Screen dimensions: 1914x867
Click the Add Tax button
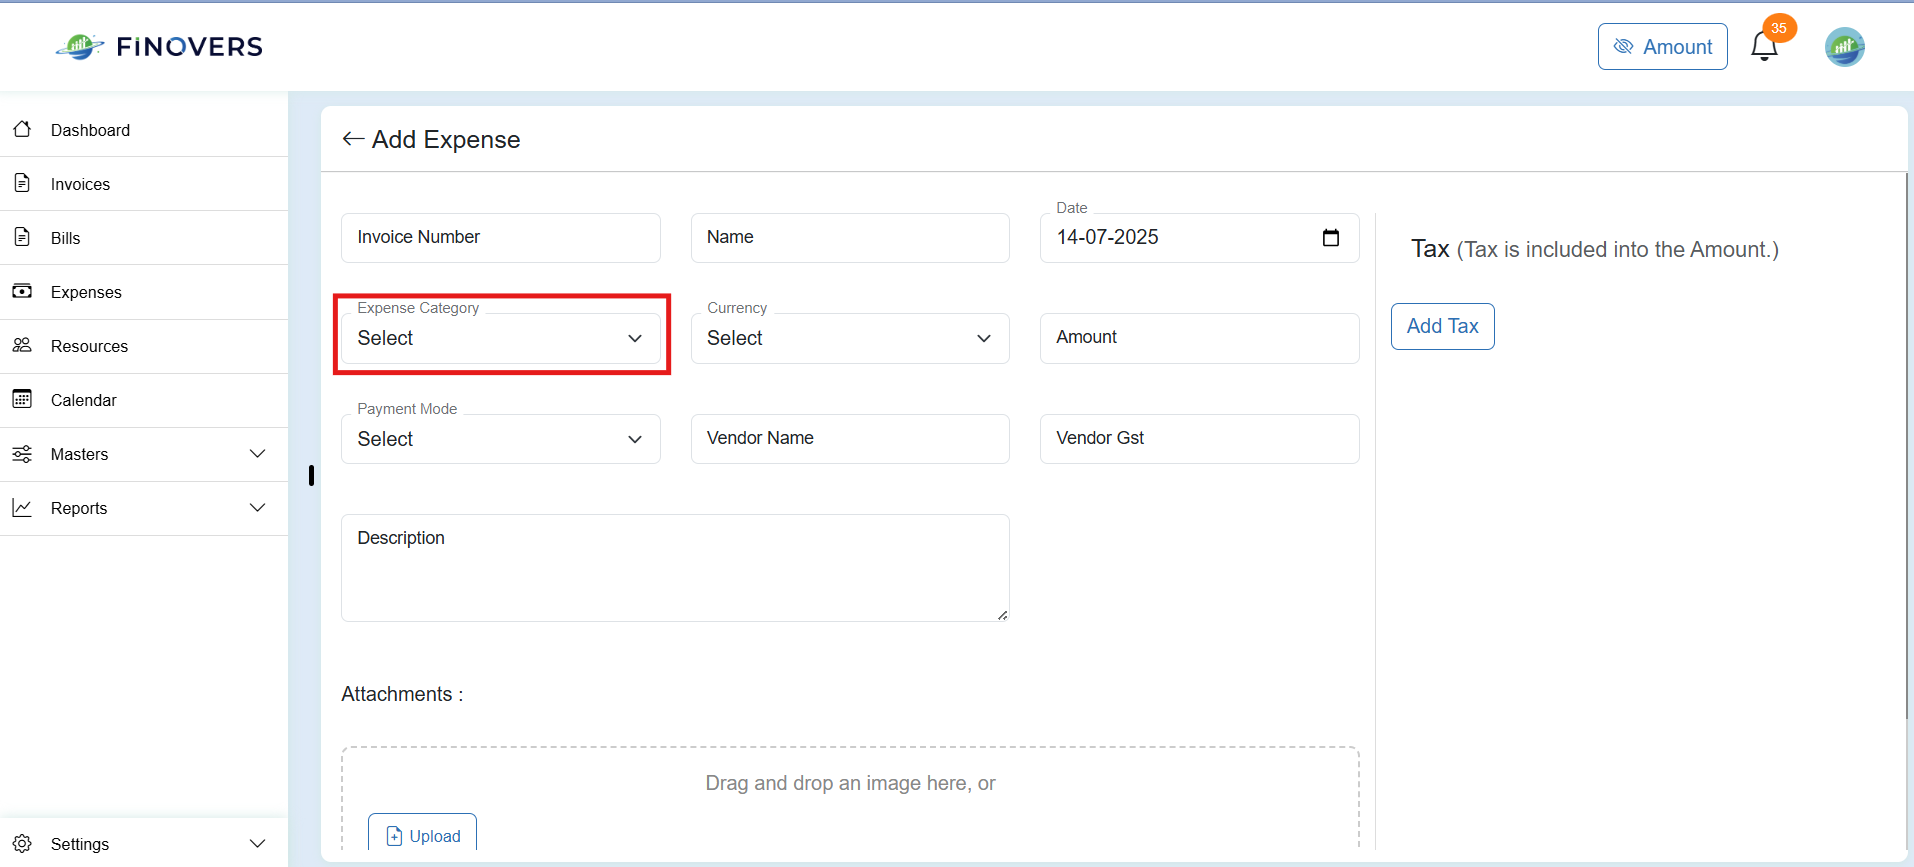pos(1442,326)
